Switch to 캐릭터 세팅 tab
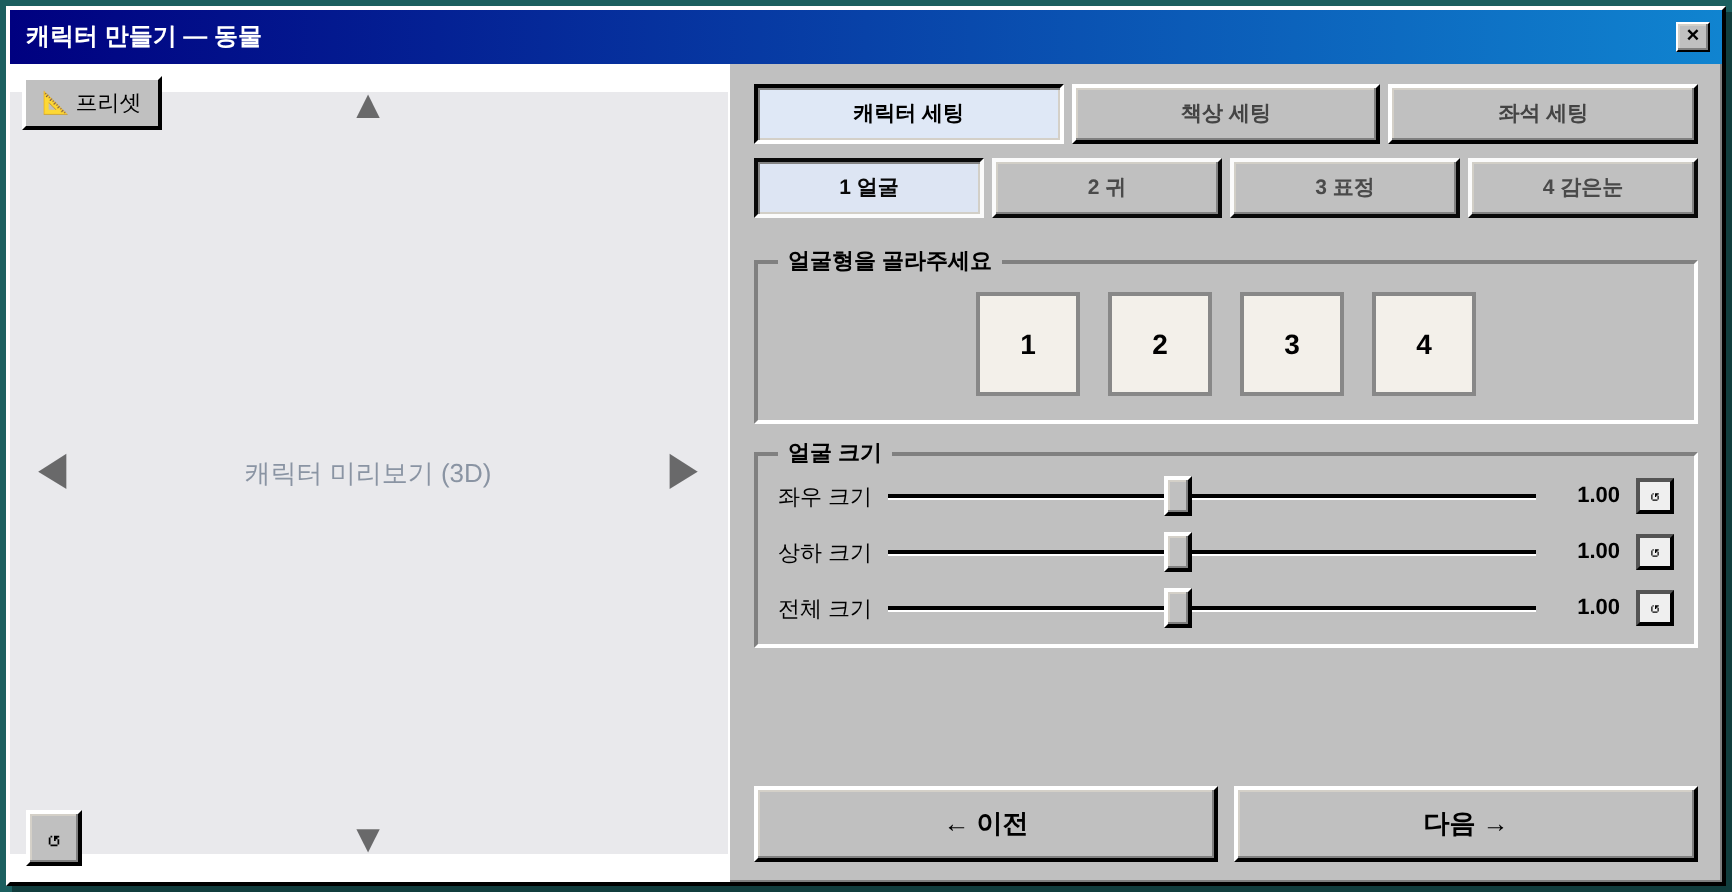The height and width of the screenshot is (892, 1732). (x=908, y=114)
